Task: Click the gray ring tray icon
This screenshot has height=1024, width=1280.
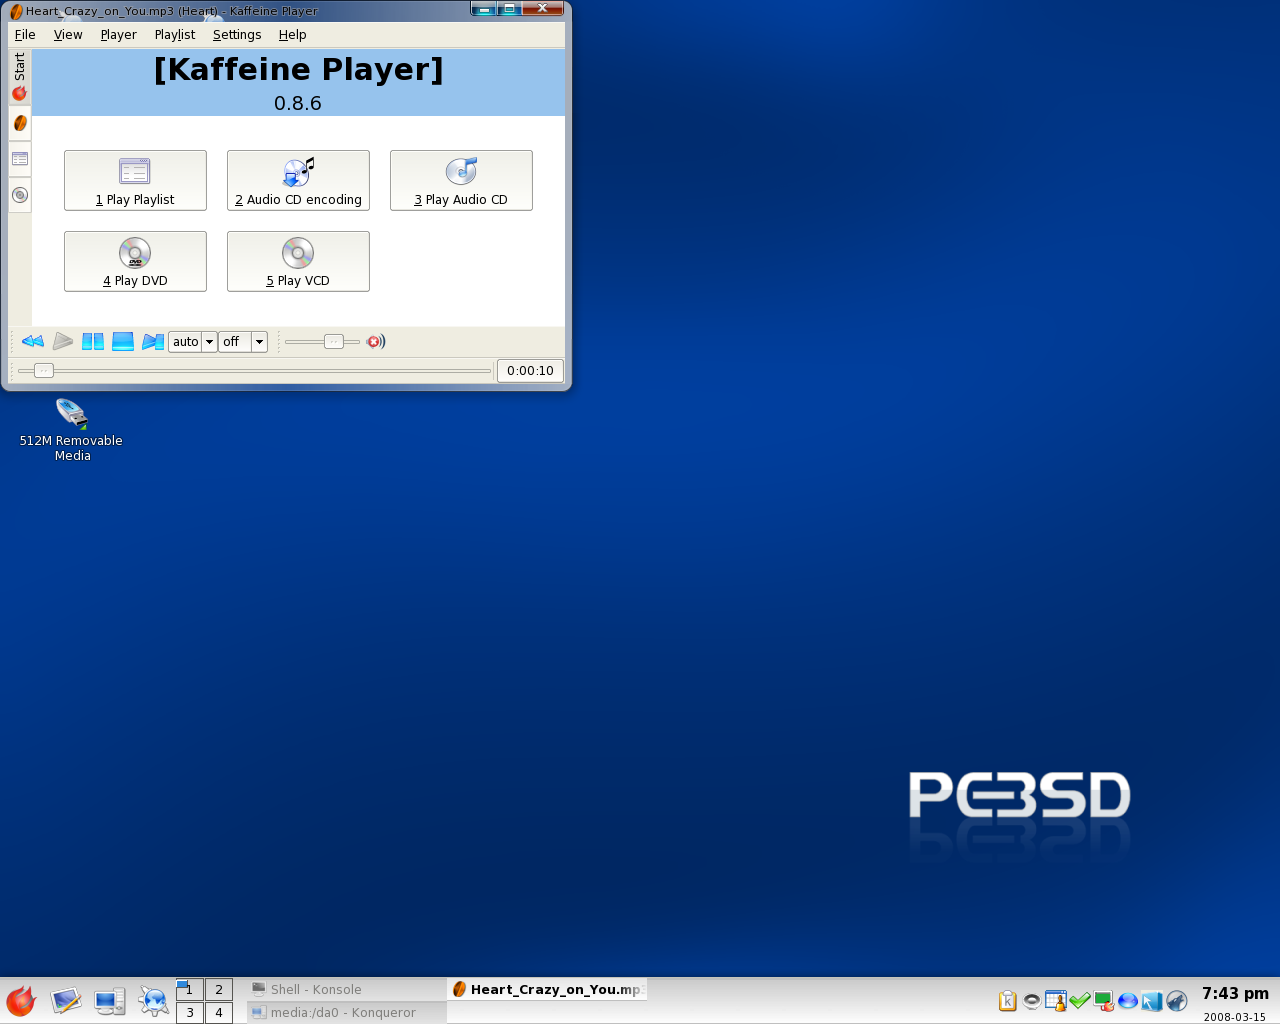Action: coord(1032,1001)
